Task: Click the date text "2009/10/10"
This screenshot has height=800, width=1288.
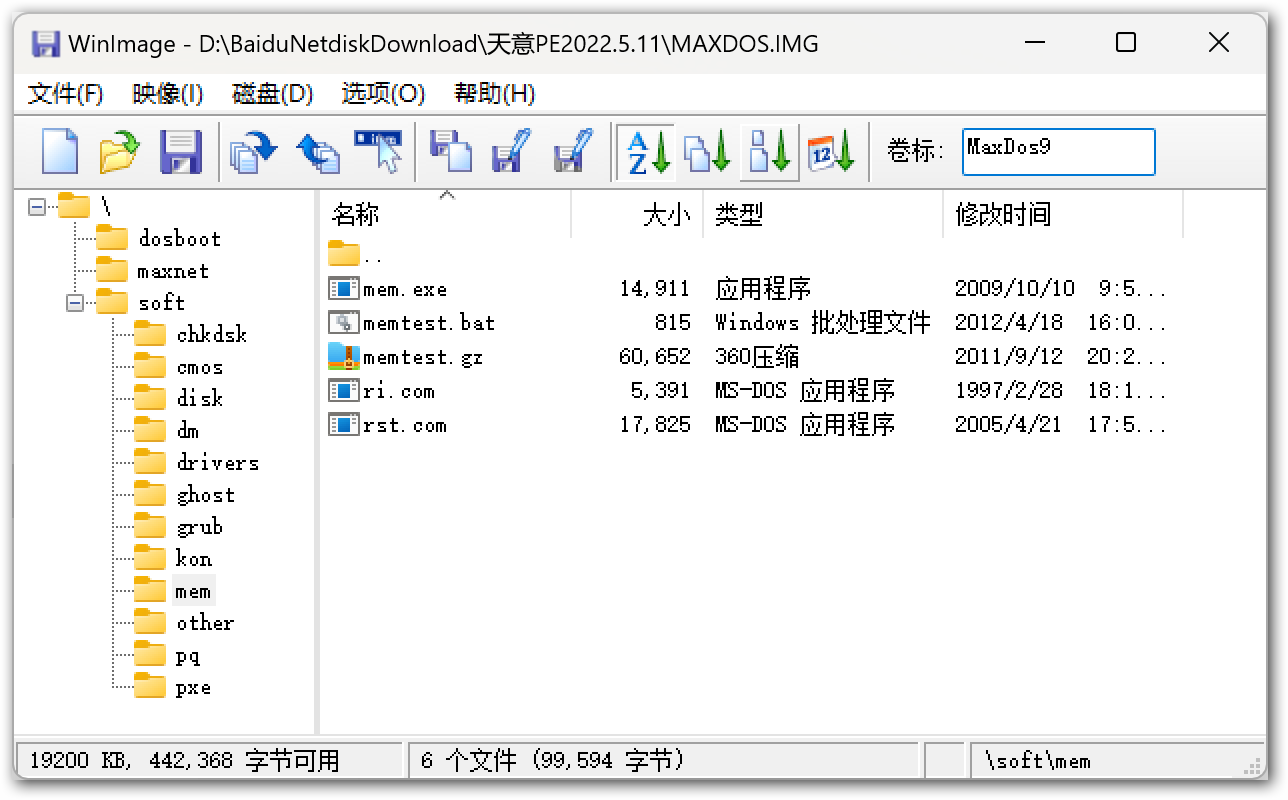Action: tap(1015, 289)
